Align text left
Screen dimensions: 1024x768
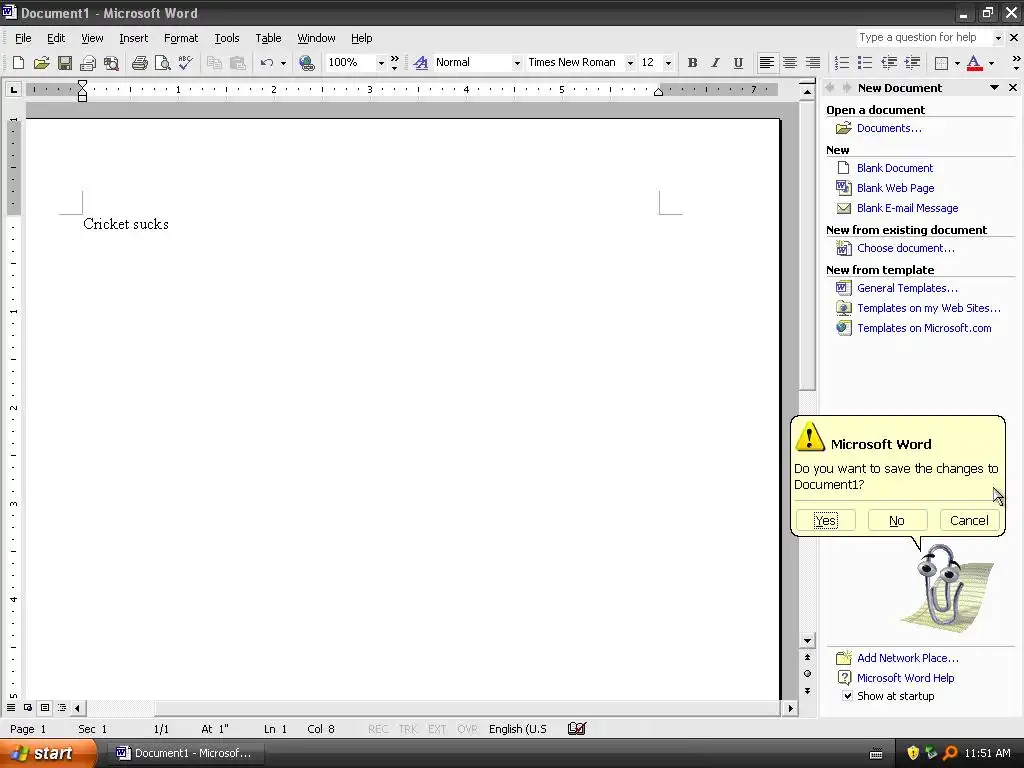tap(767, 63)
